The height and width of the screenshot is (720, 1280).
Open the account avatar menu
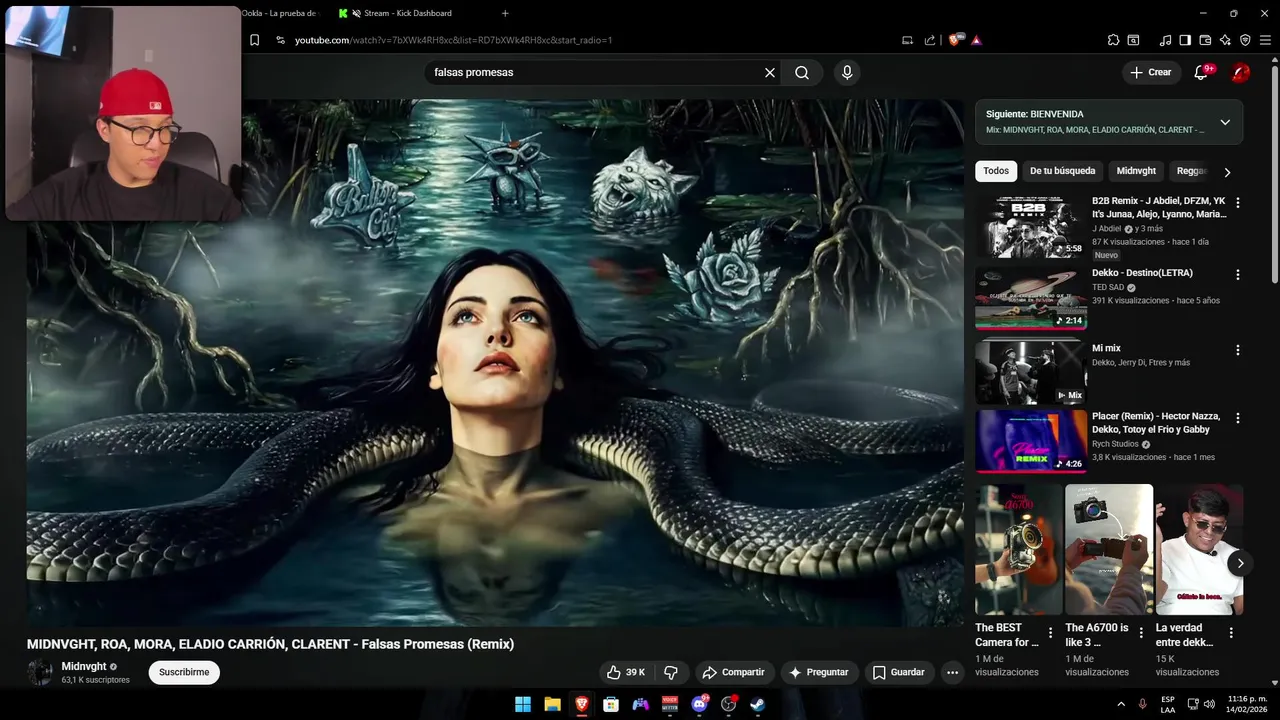(1240, 72)
